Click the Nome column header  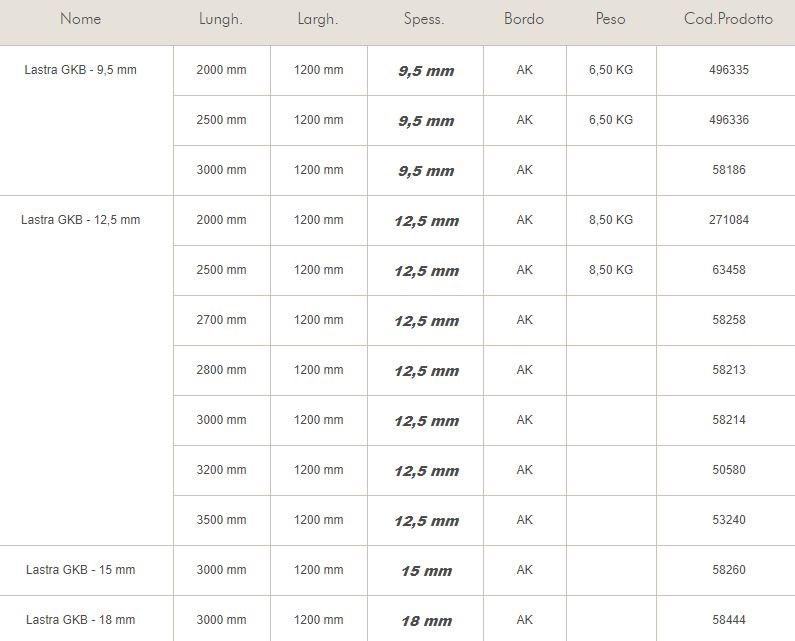[x=80, y=19]
